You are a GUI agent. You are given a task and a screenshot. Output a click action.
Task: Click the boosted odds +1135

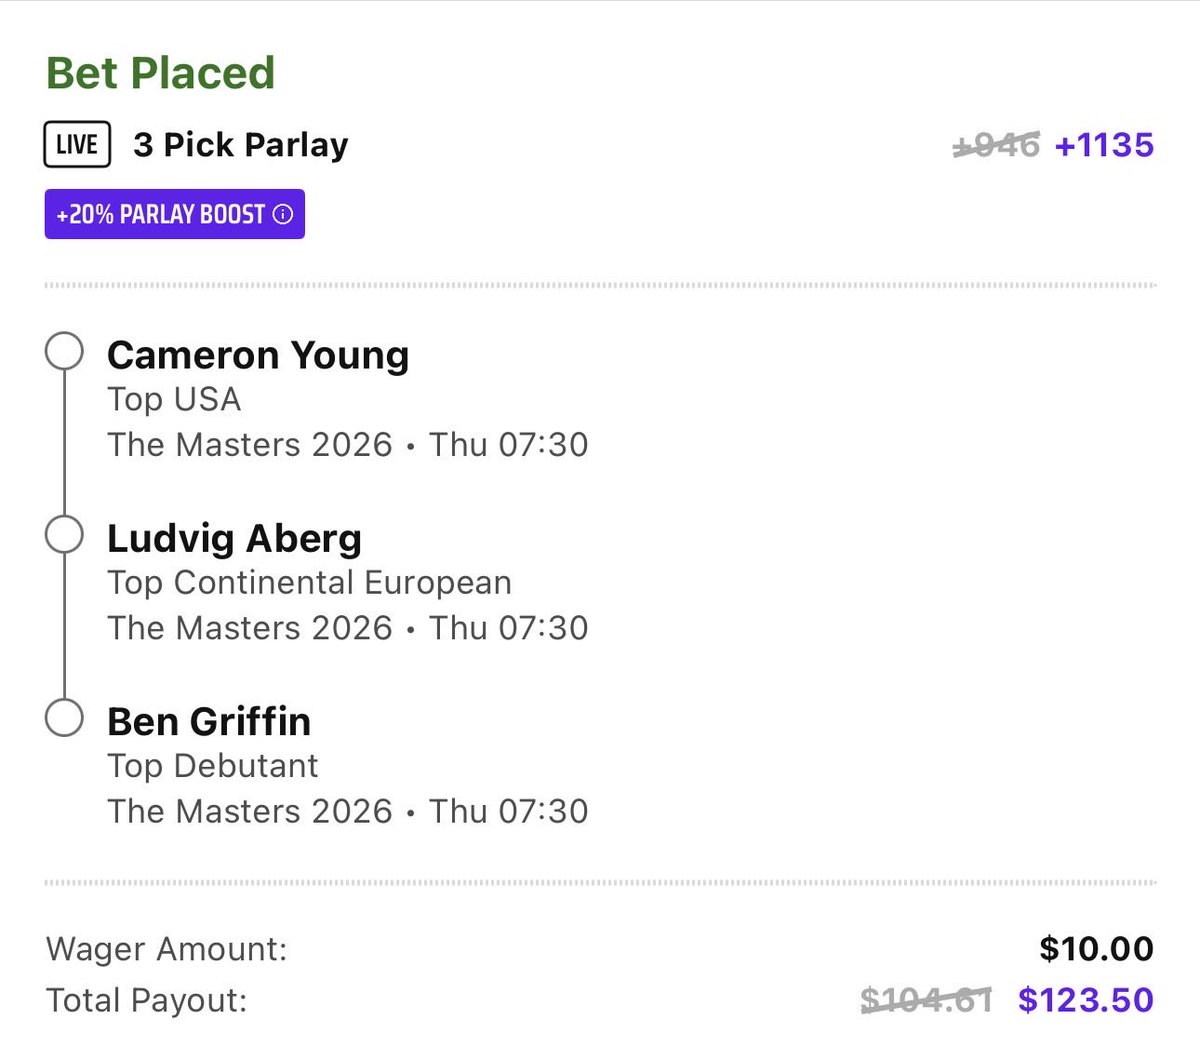(1104, 145)
